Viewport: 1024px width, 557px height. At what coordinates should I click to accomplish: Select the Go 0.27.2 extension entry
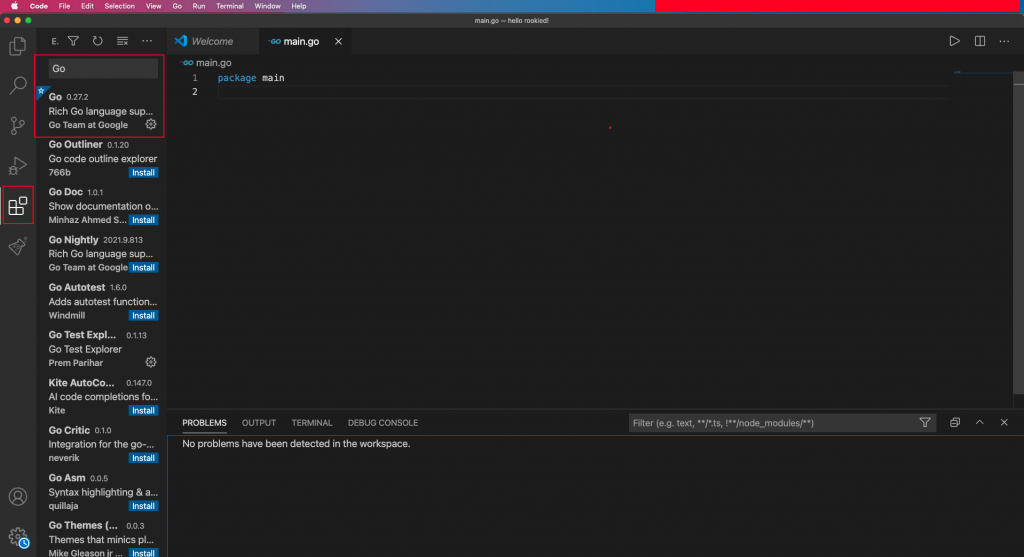[x=101, y=110]
